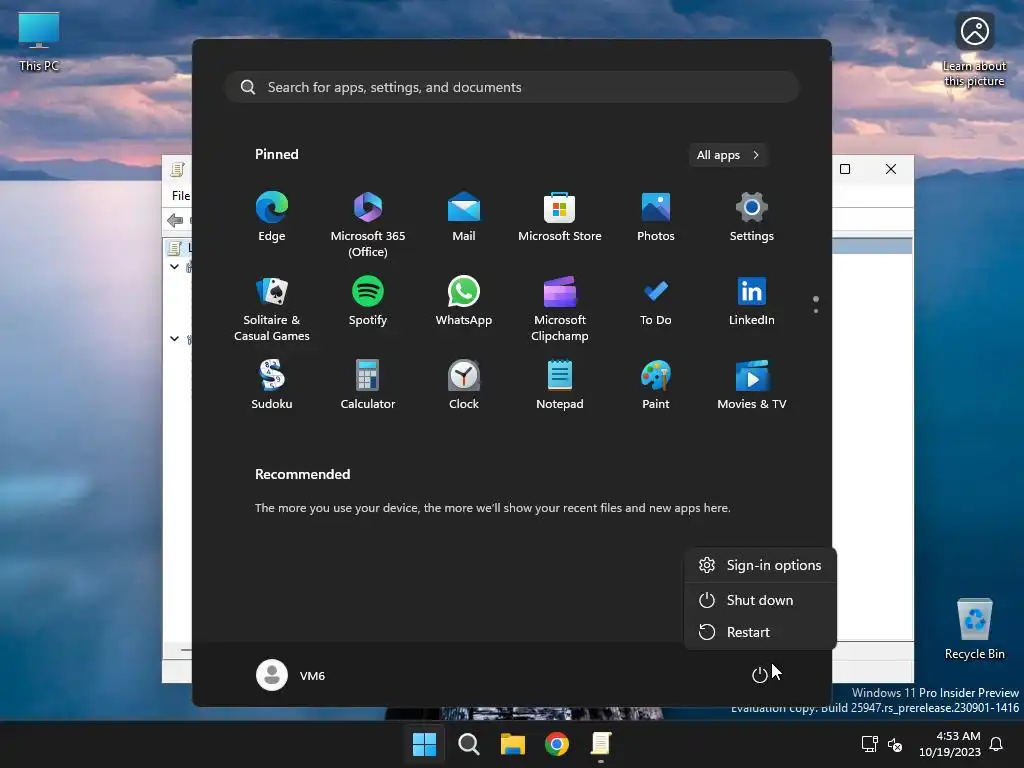Screen dimensions: 1024x768
Task: Open Spotify
Action: pos(368,301)
